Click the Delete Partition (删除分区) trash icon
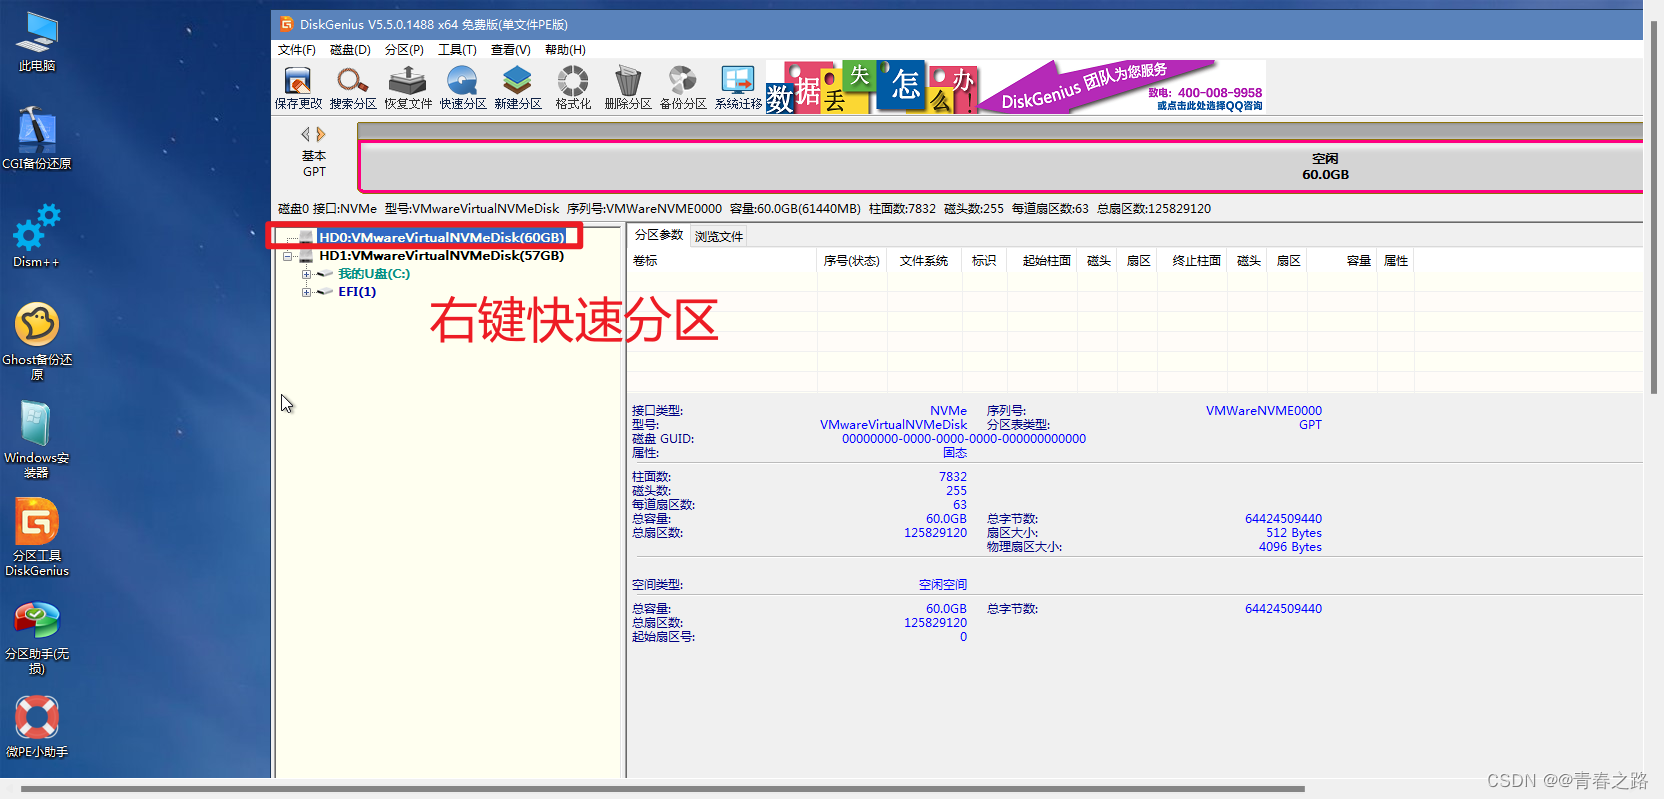Viewport: 1664px width, 799px height. click(x=628, y=87)
